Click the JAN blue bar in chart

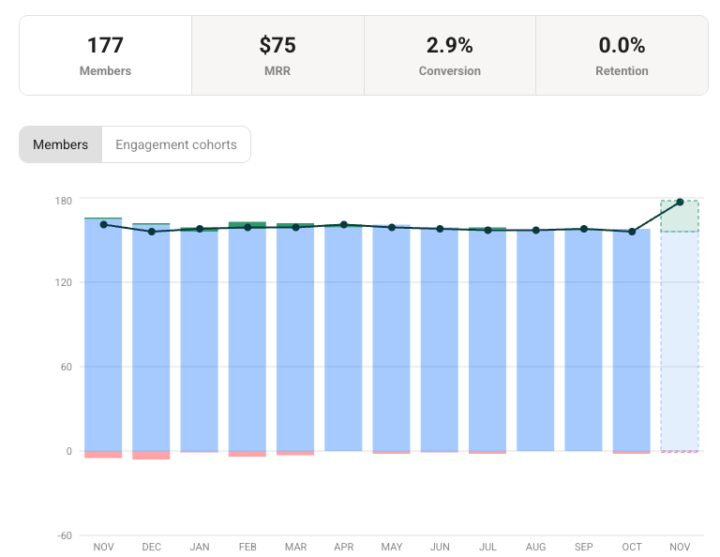(x=199, y=340)
